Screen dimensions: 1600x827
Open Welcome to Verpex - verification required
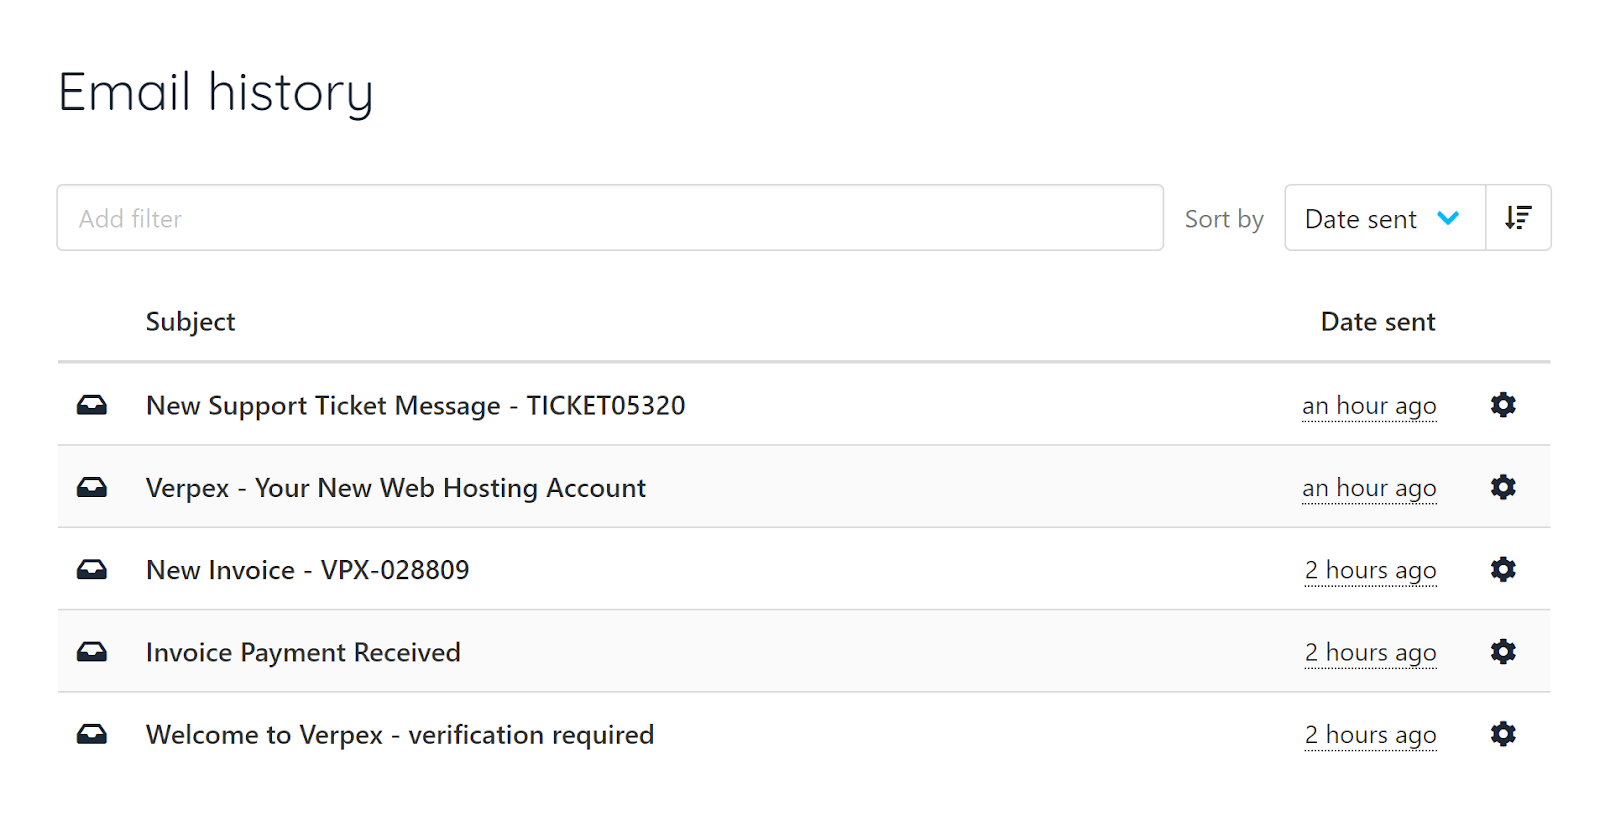[x=400, y=735]
